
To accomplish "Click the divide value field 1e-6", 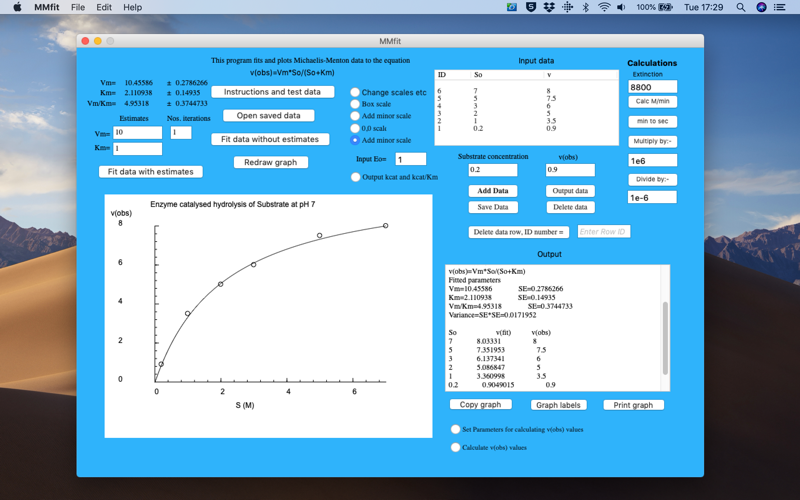I will (653, 197).
